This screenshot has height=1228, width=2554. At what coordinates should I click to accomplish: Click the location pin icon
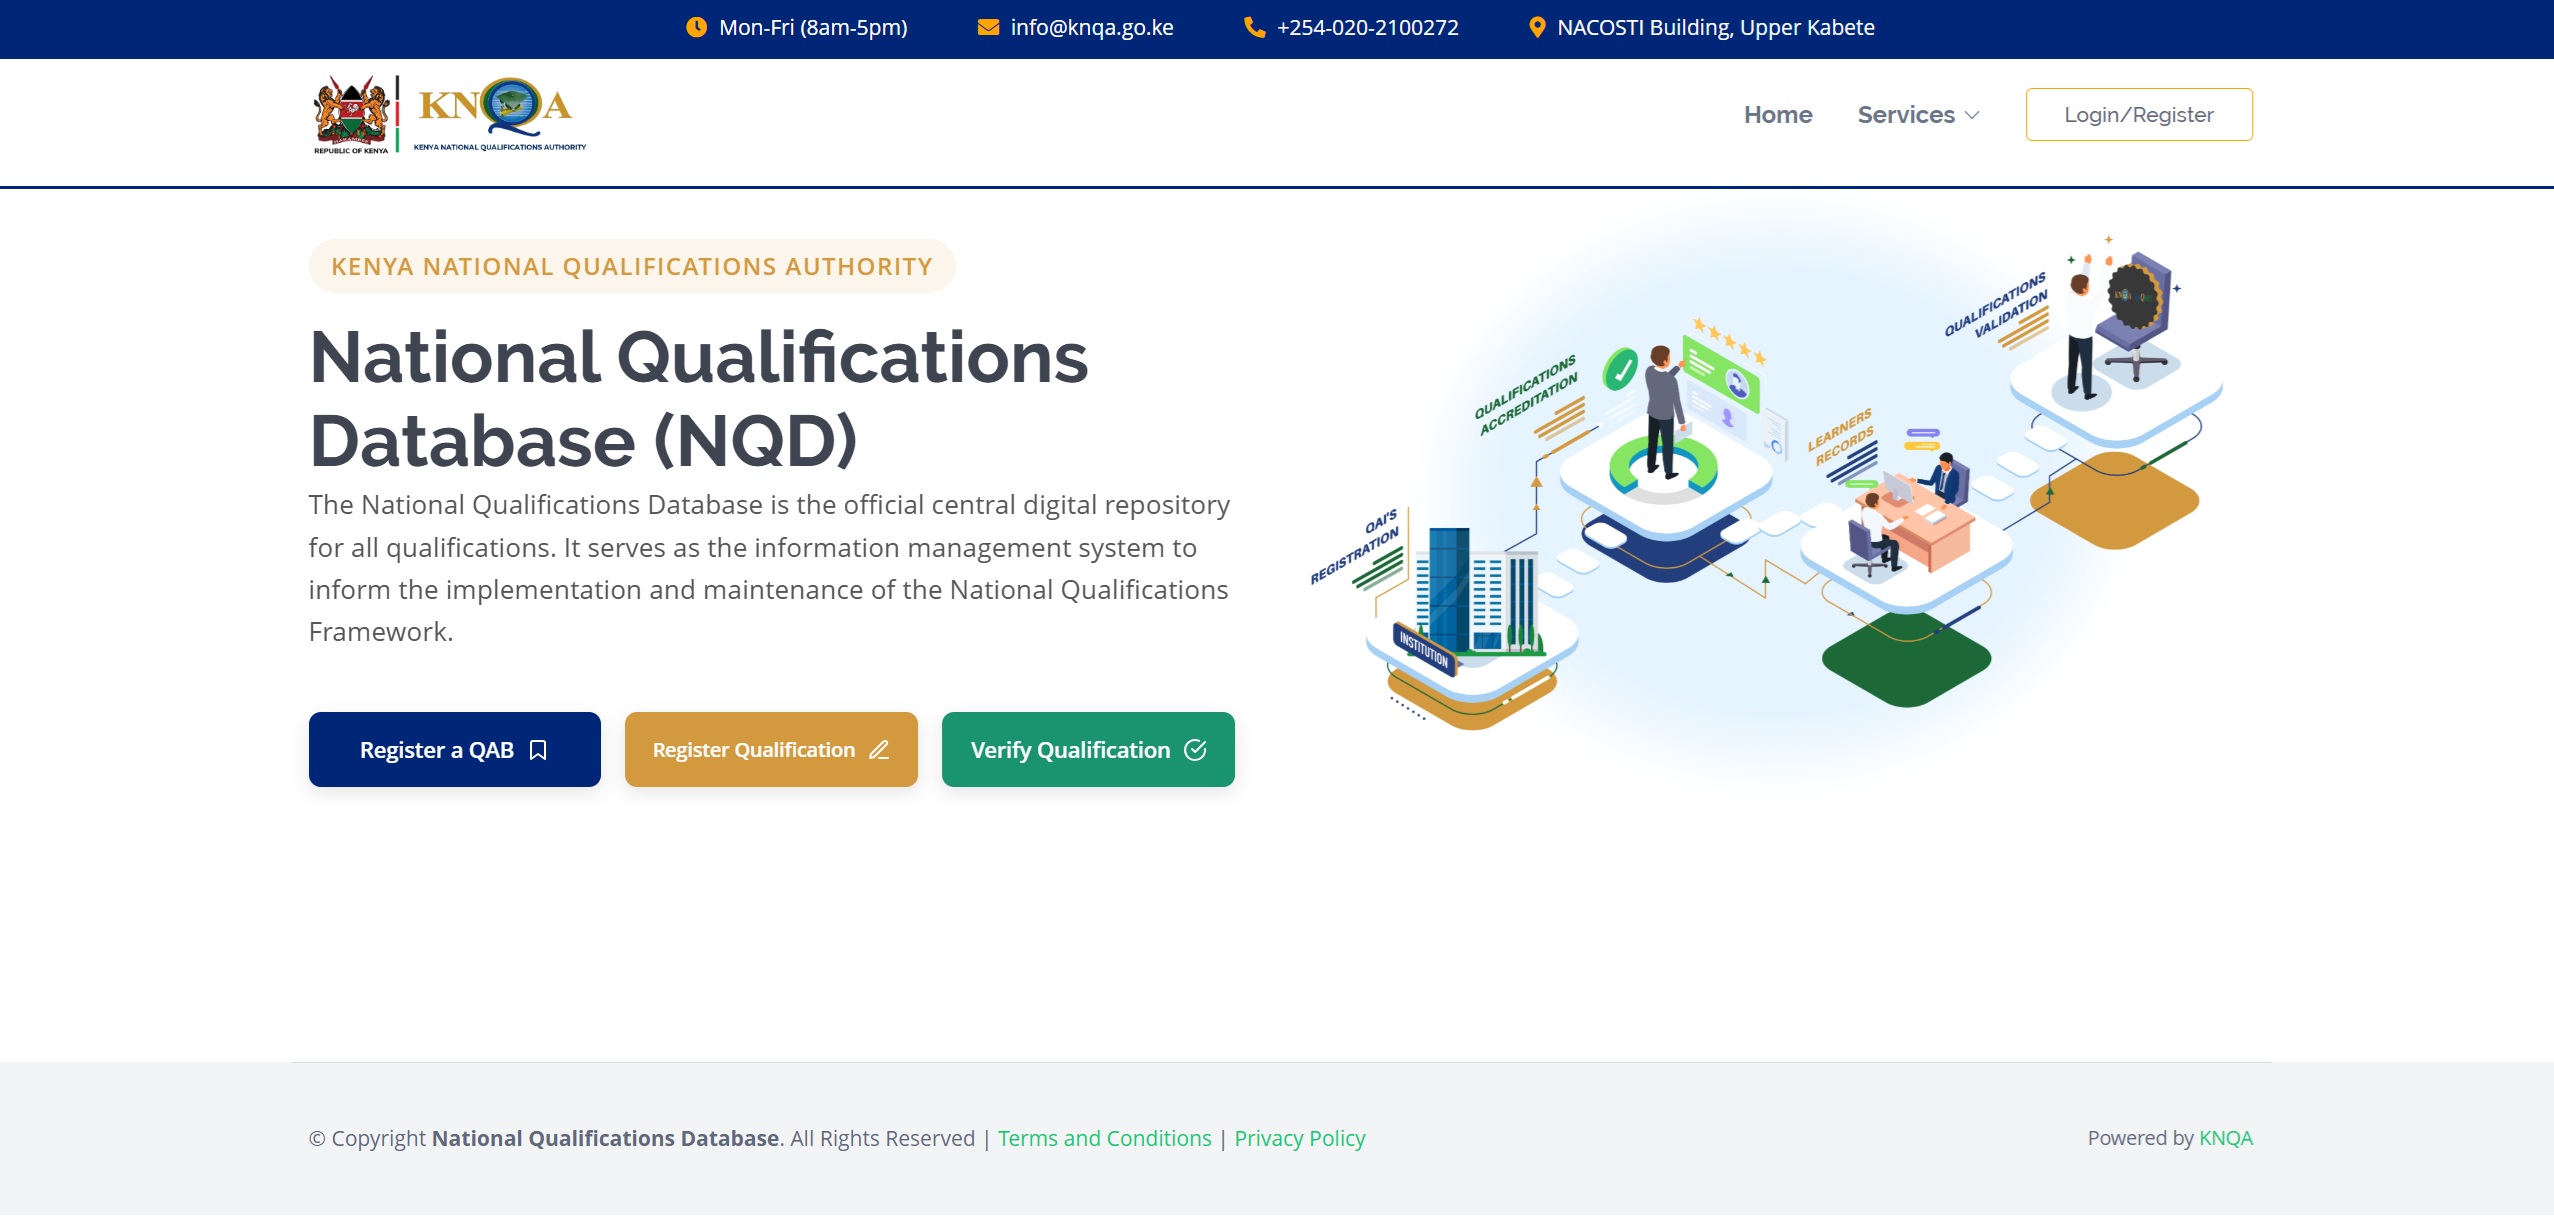click(x=1537, y=28)
